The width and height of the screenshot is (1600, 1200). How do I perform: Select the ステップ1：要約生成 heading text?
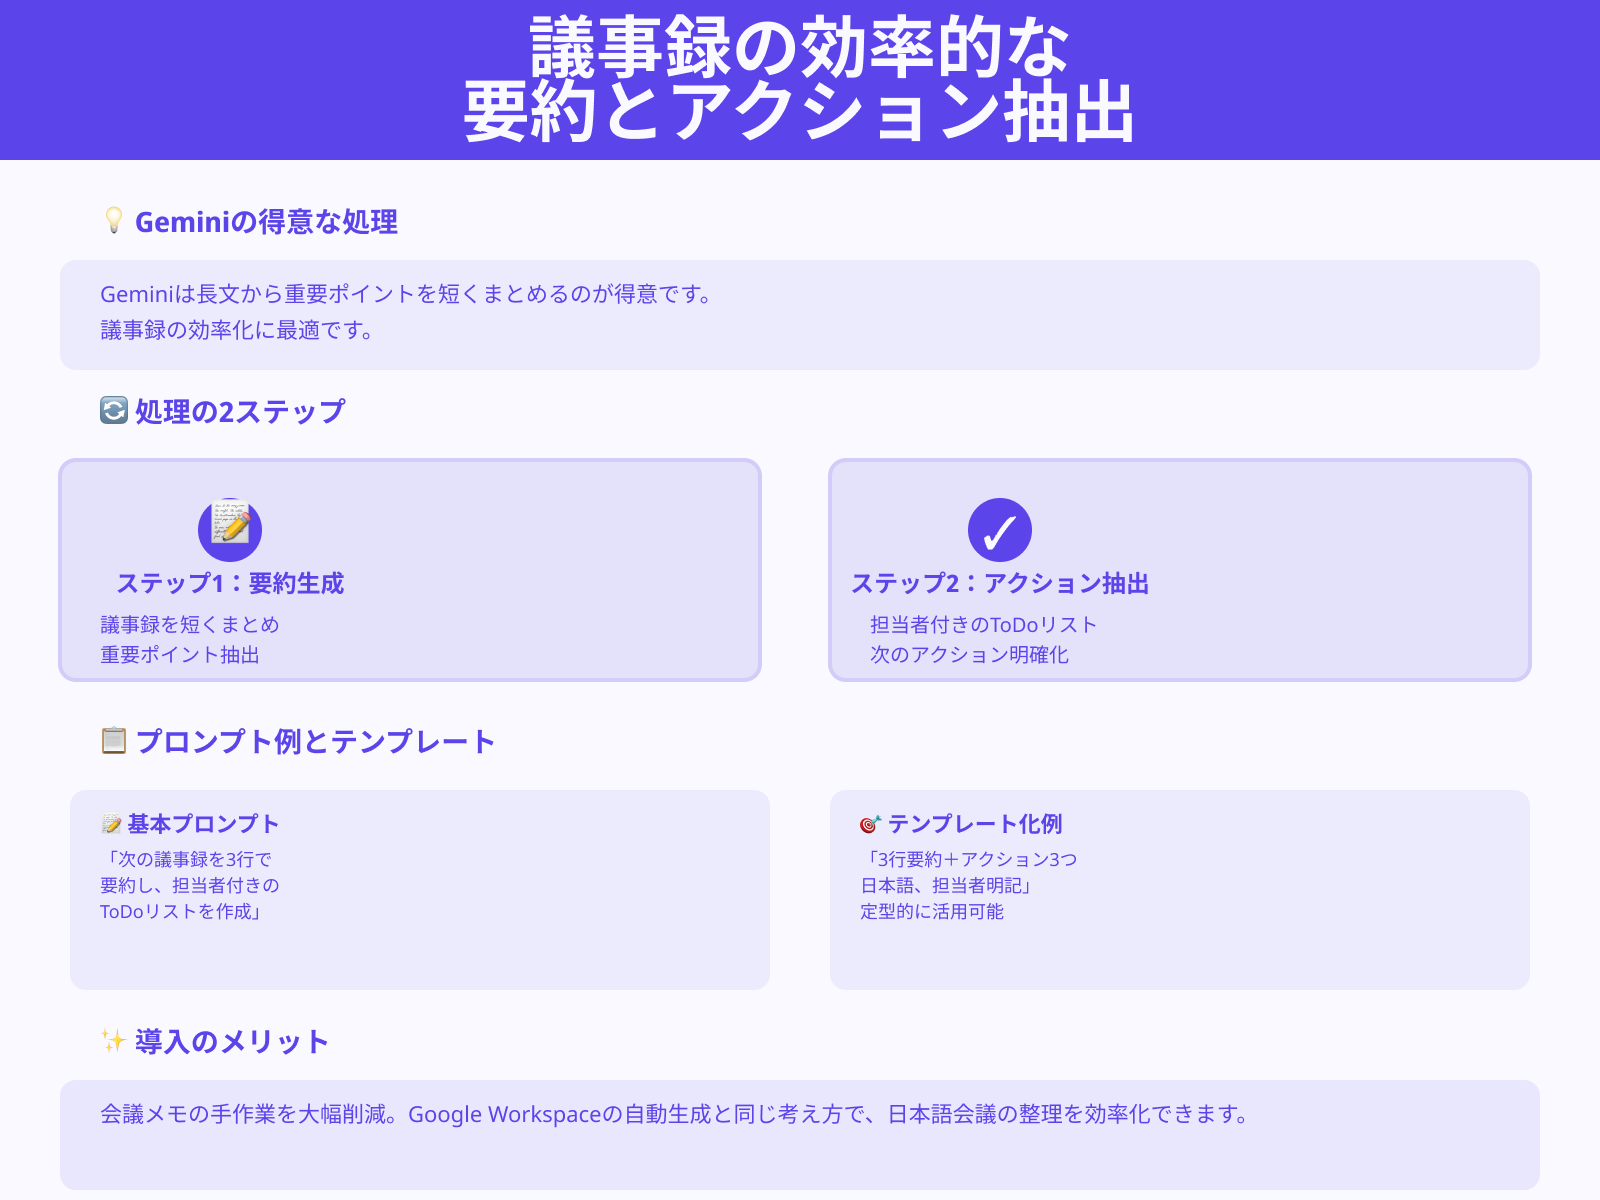coord(230,582)
